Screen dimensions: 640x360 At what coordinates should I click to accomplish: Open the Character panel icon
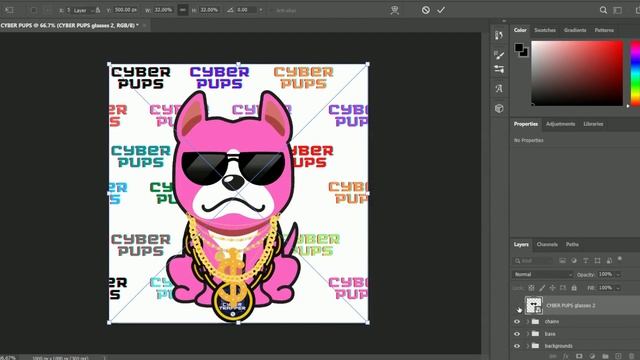point(499,88)
